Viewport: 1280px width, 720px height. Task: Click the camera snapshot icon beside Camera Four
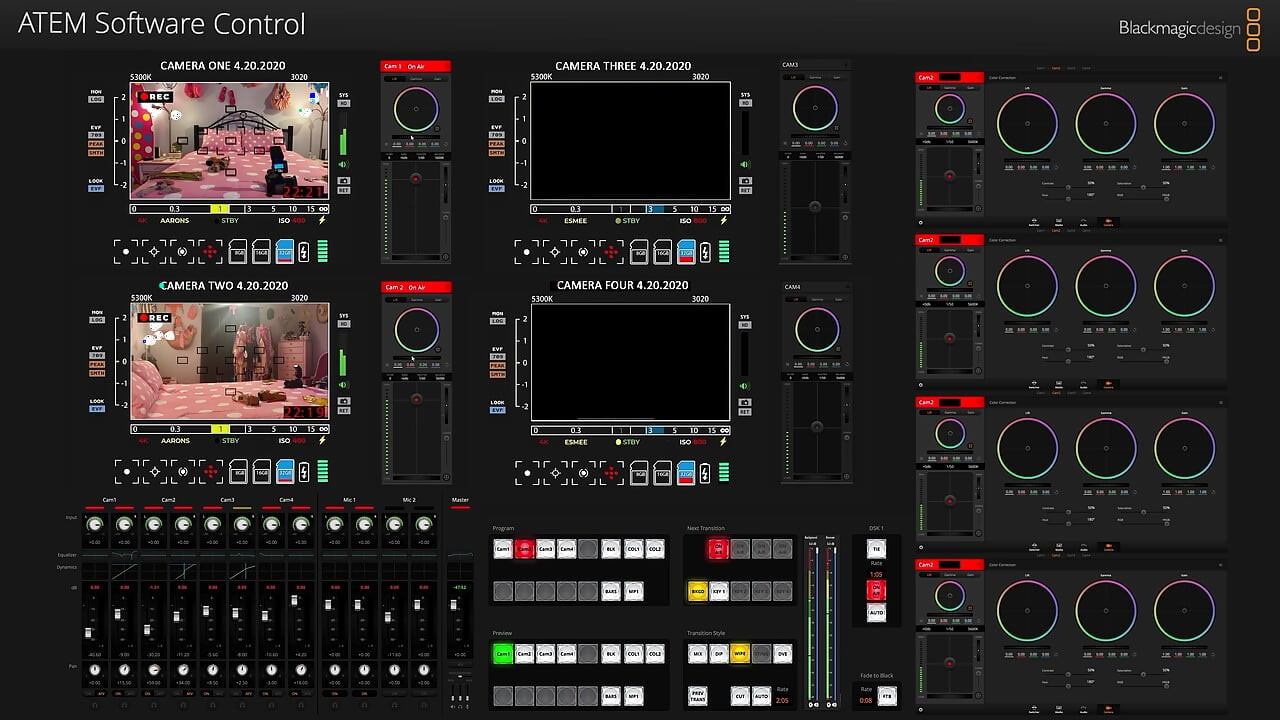click(x=744, y=403)
